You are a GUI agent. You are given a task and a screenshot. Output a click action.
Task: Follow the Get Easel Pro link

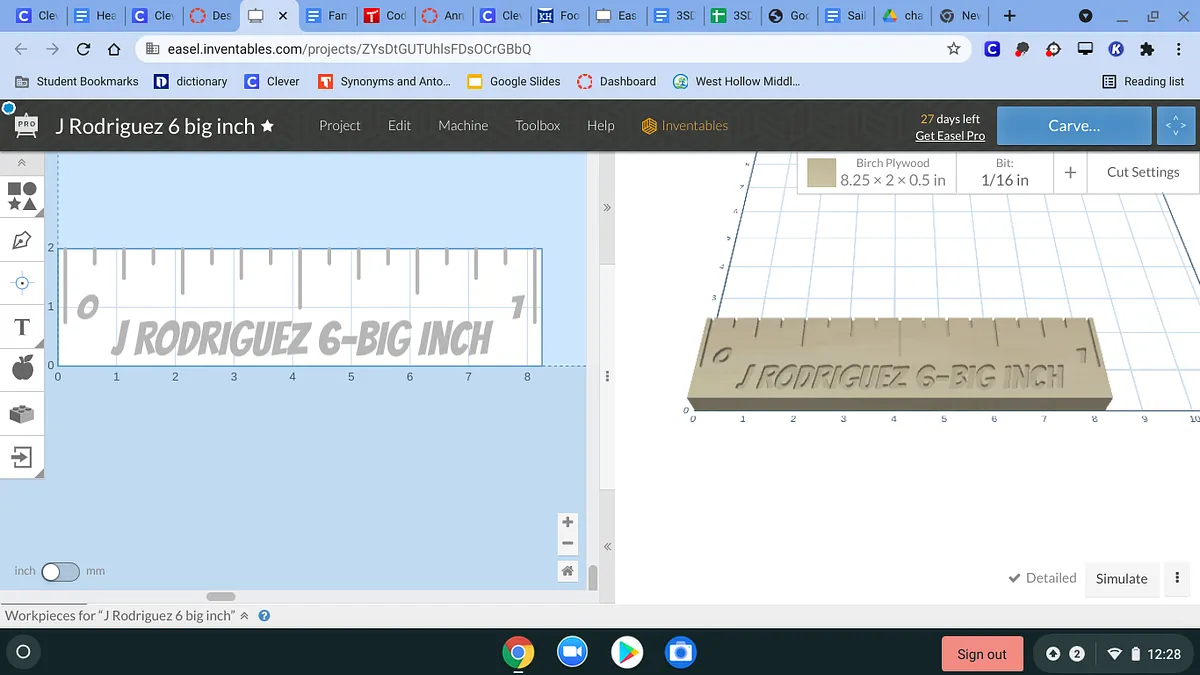(x=949, y=136)
